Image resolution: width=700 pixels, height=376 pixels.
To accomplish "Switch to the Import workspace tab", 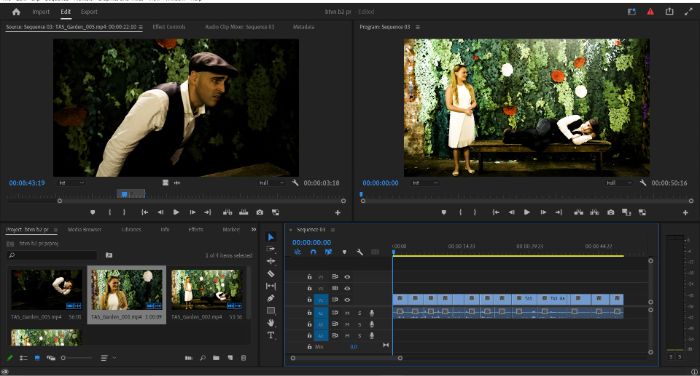I will click(x=41, y=12).
